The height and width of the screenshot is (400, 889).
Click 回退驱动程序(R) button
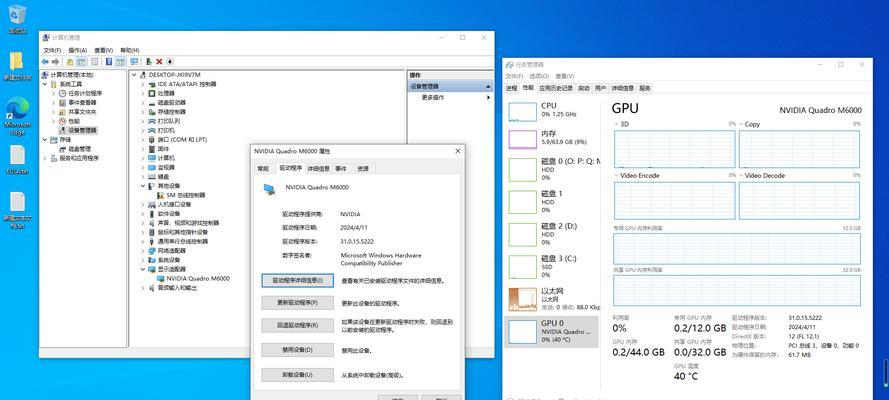[298, 326]
